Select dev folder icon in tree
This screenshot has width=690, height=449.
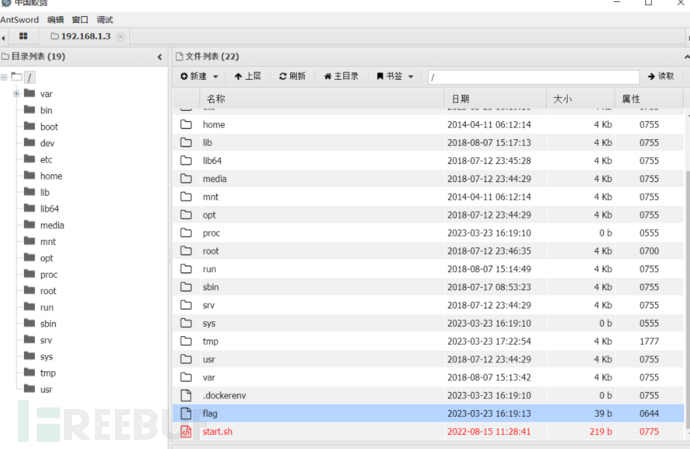pyautogui.click(x=29, y=142)
